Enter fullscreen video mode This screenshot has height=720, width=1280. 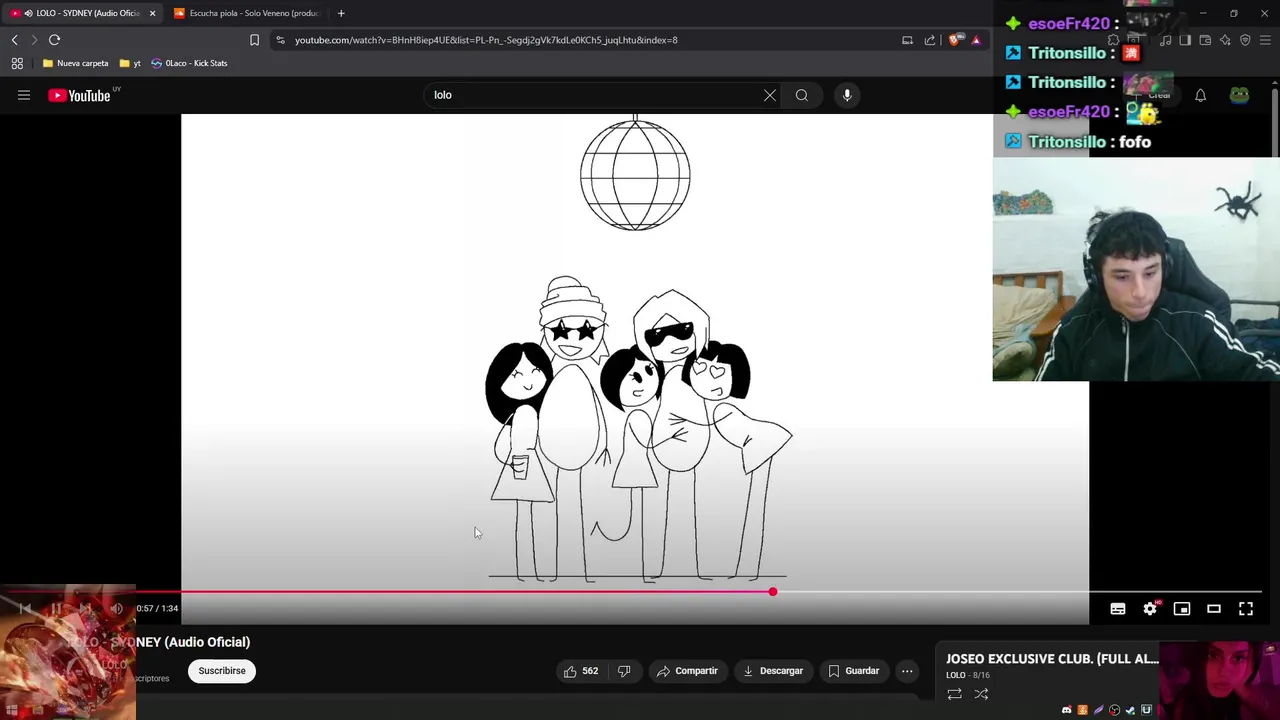(x=1246, y=608)
